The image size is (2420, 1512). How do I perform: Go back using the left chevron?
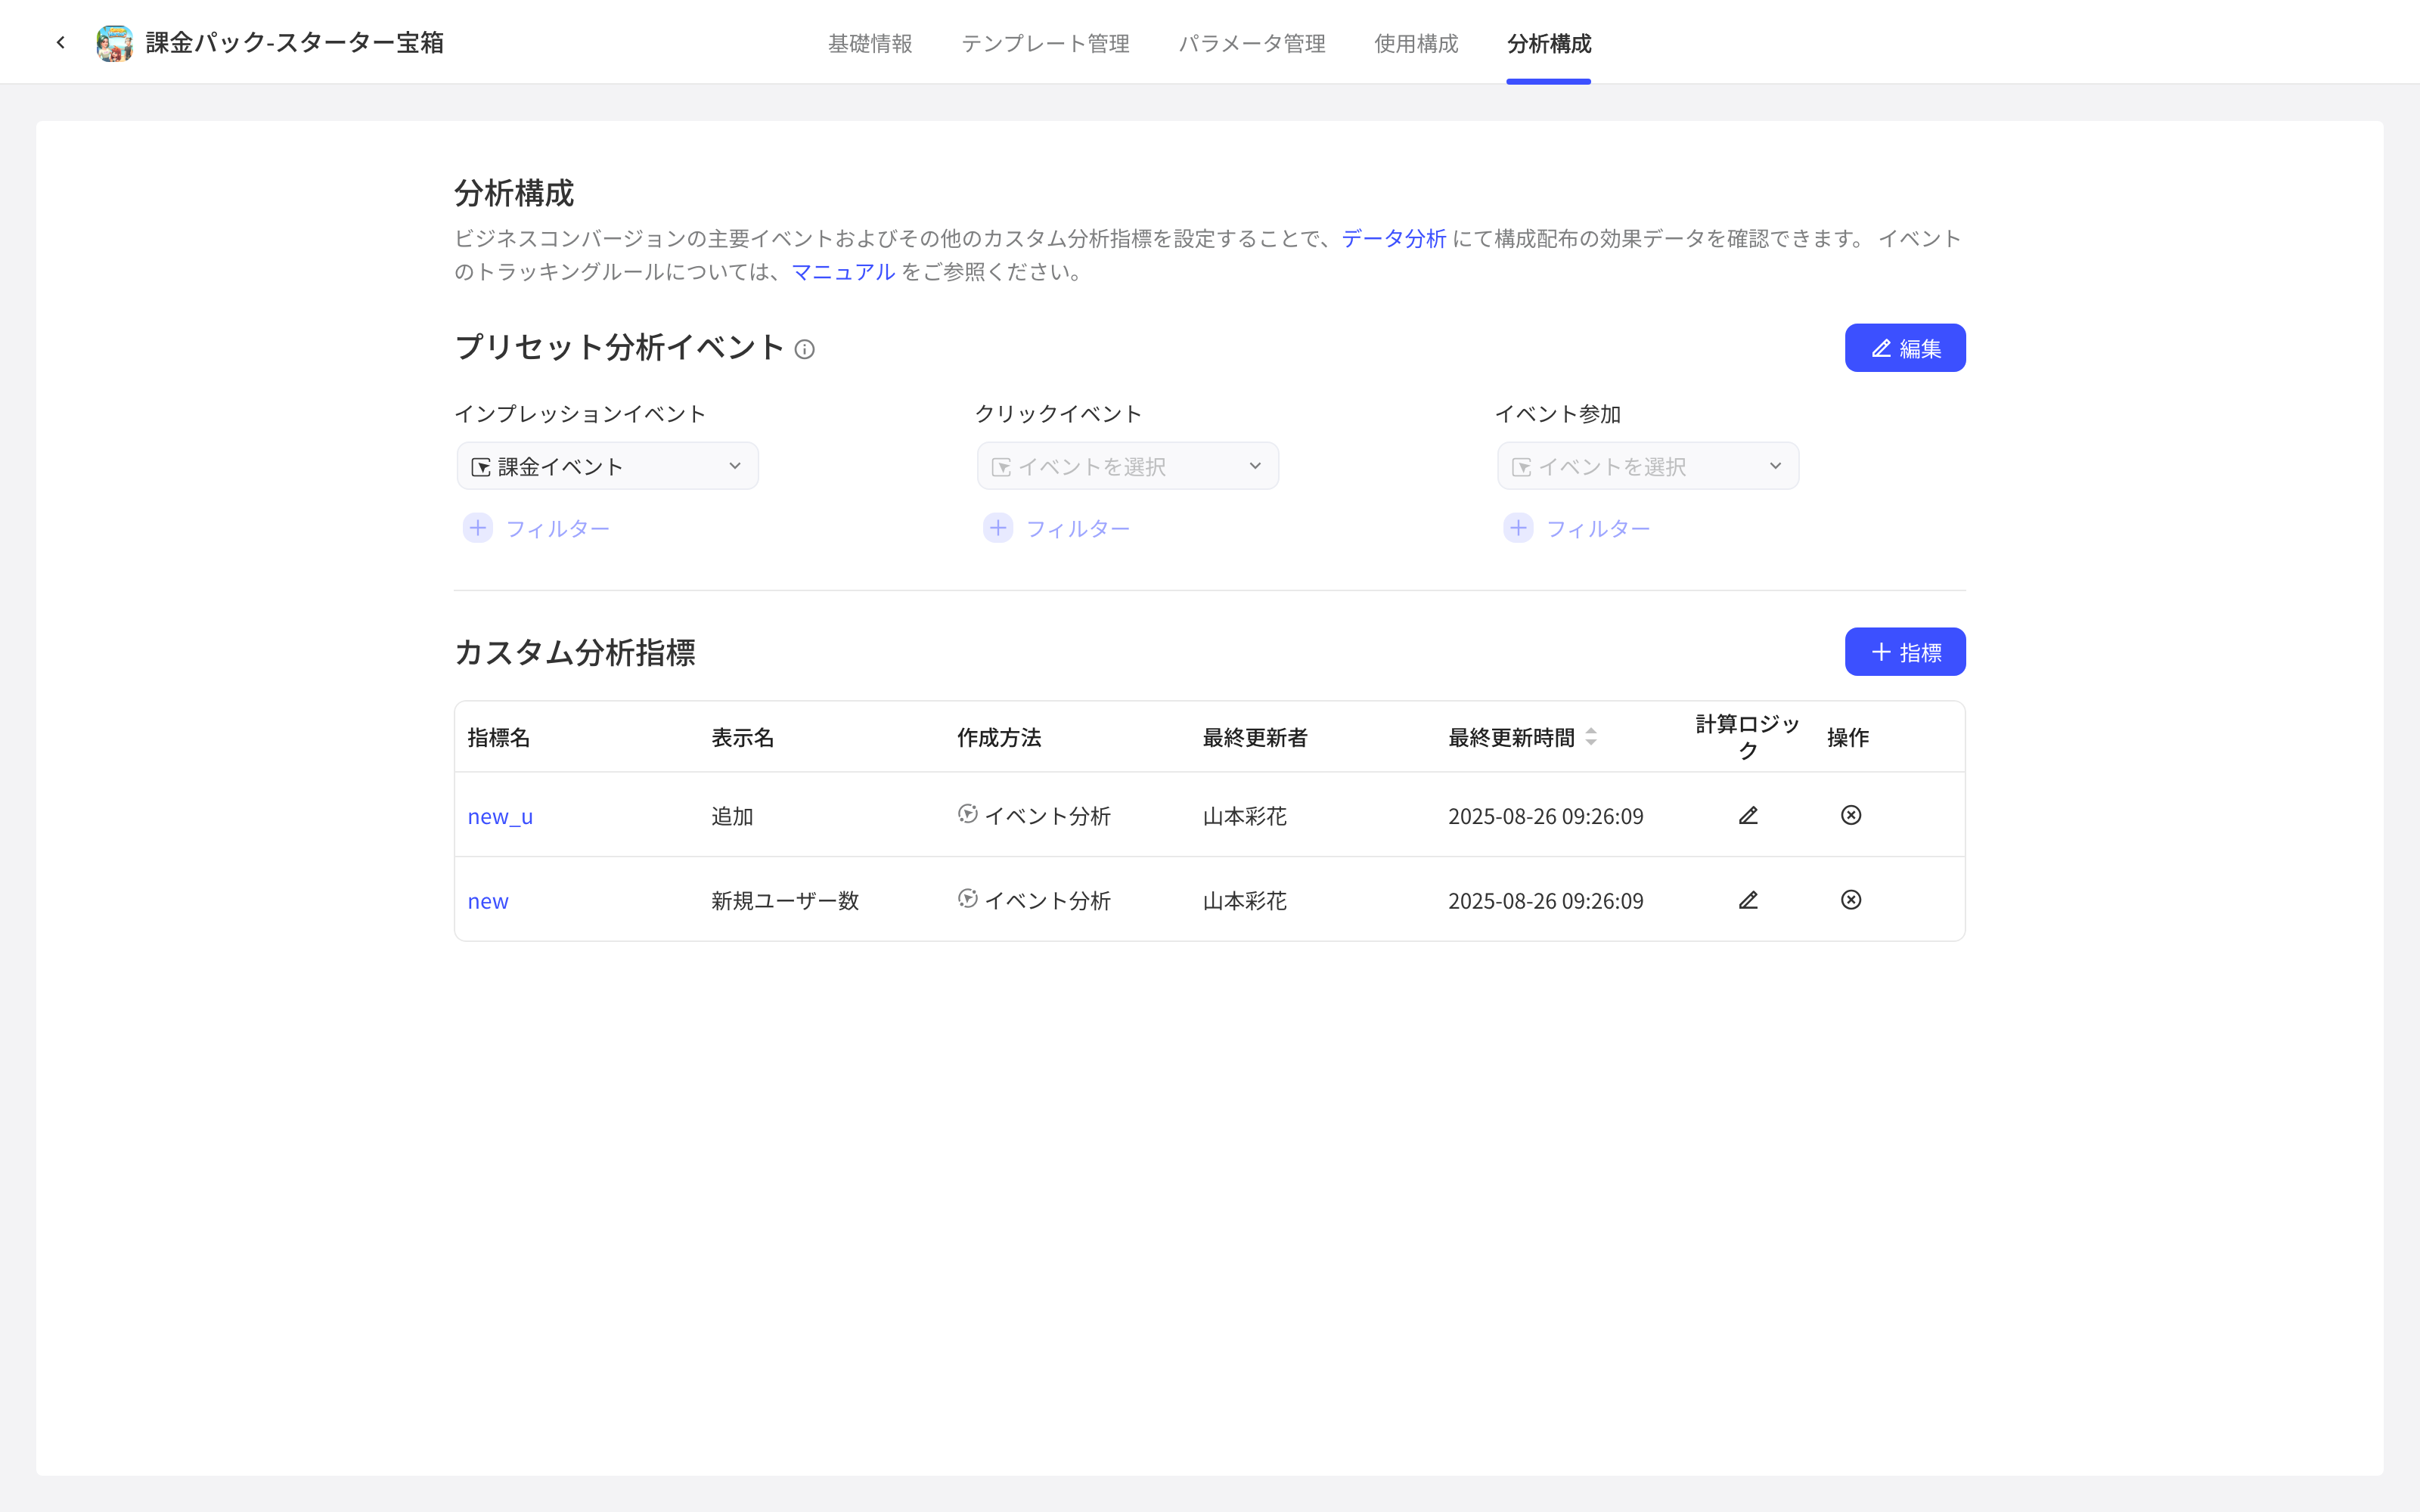coord(61,42)
